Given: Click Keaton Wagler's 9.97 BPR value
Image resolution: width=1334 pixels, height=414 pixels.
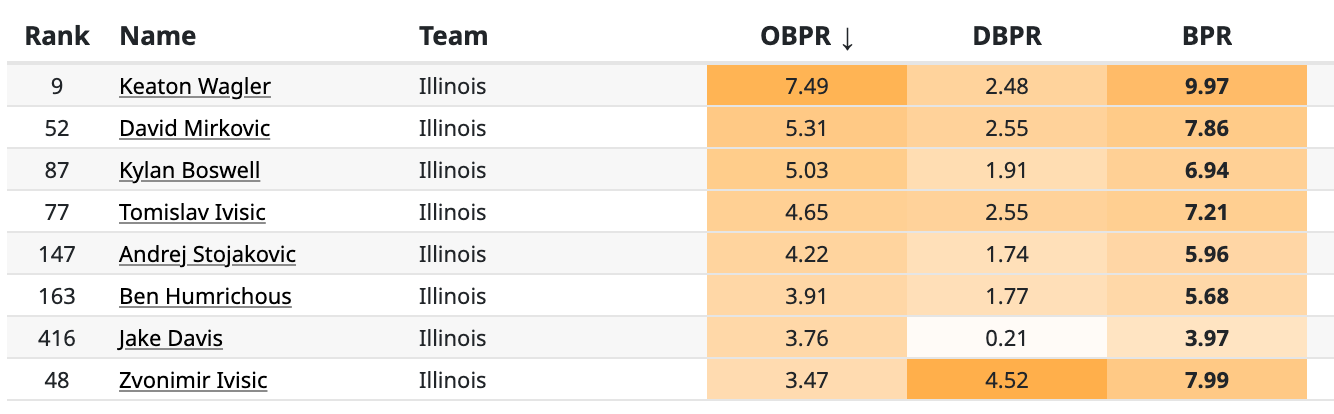Looking at the screenshot, I should click(1206, 86).
